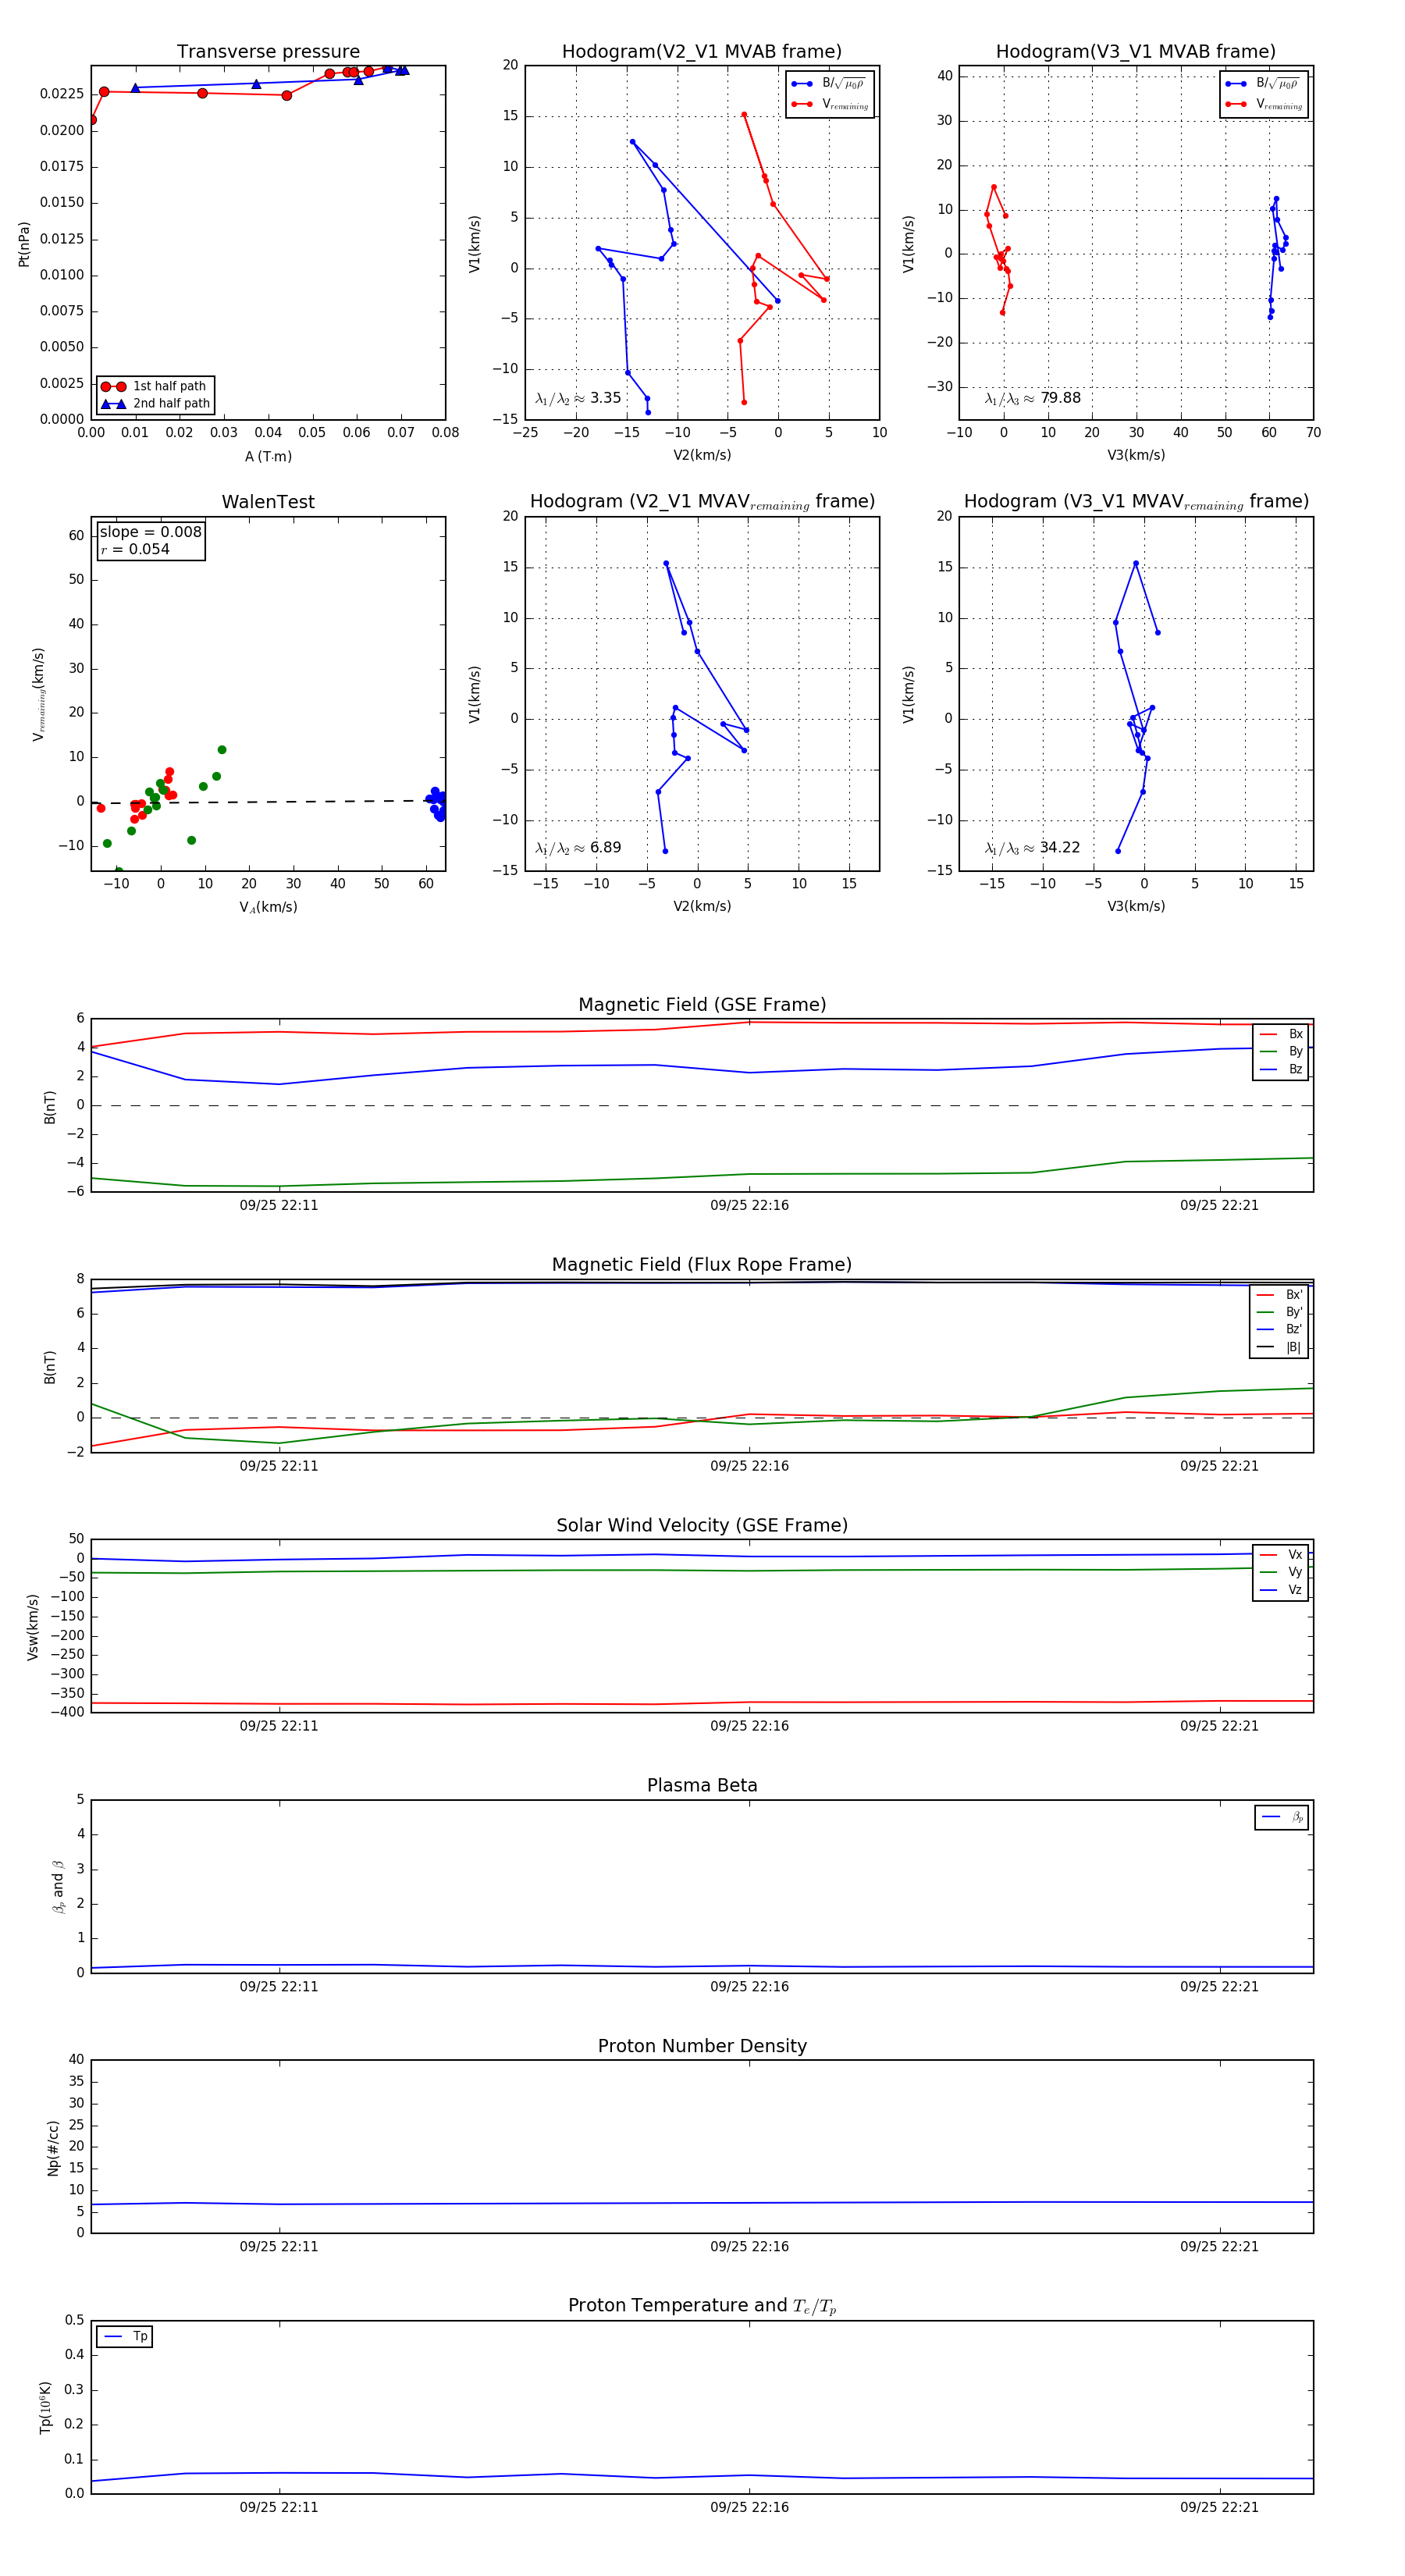This screenshot has width=1405, height=2576.
Task: Click the "Solar Wind Velocity (GSE Frame)" title
Action: click(x=702, y=1525)
